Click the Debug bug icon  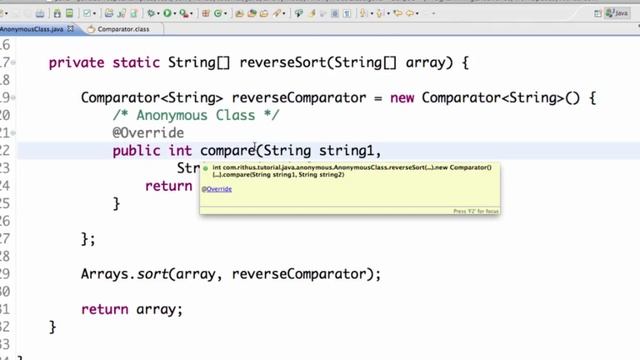tap(151, 13)
